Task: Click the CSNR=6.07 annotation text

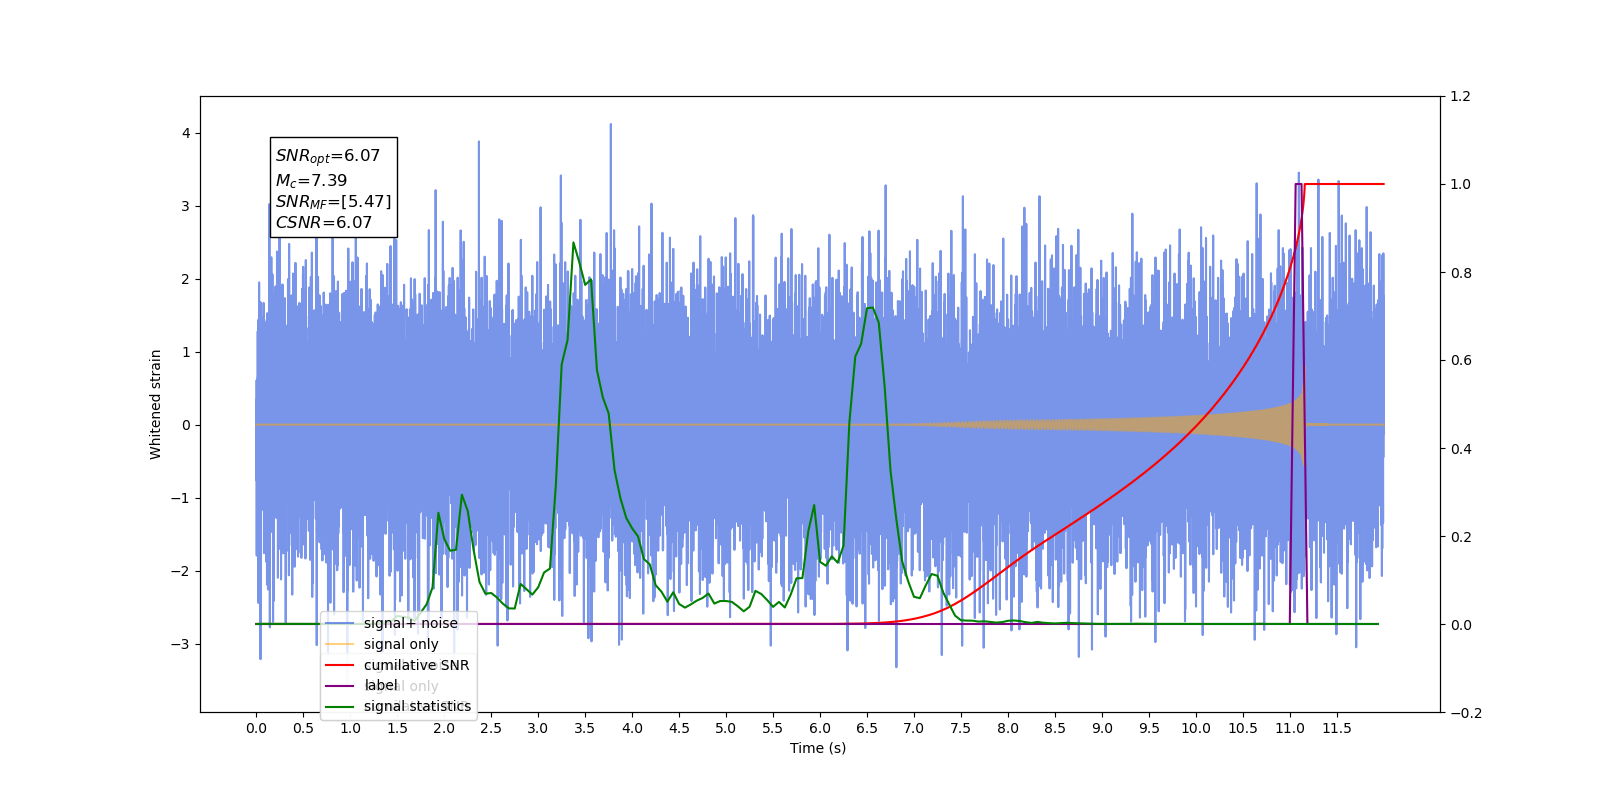Action: click(x=324, y=223)
